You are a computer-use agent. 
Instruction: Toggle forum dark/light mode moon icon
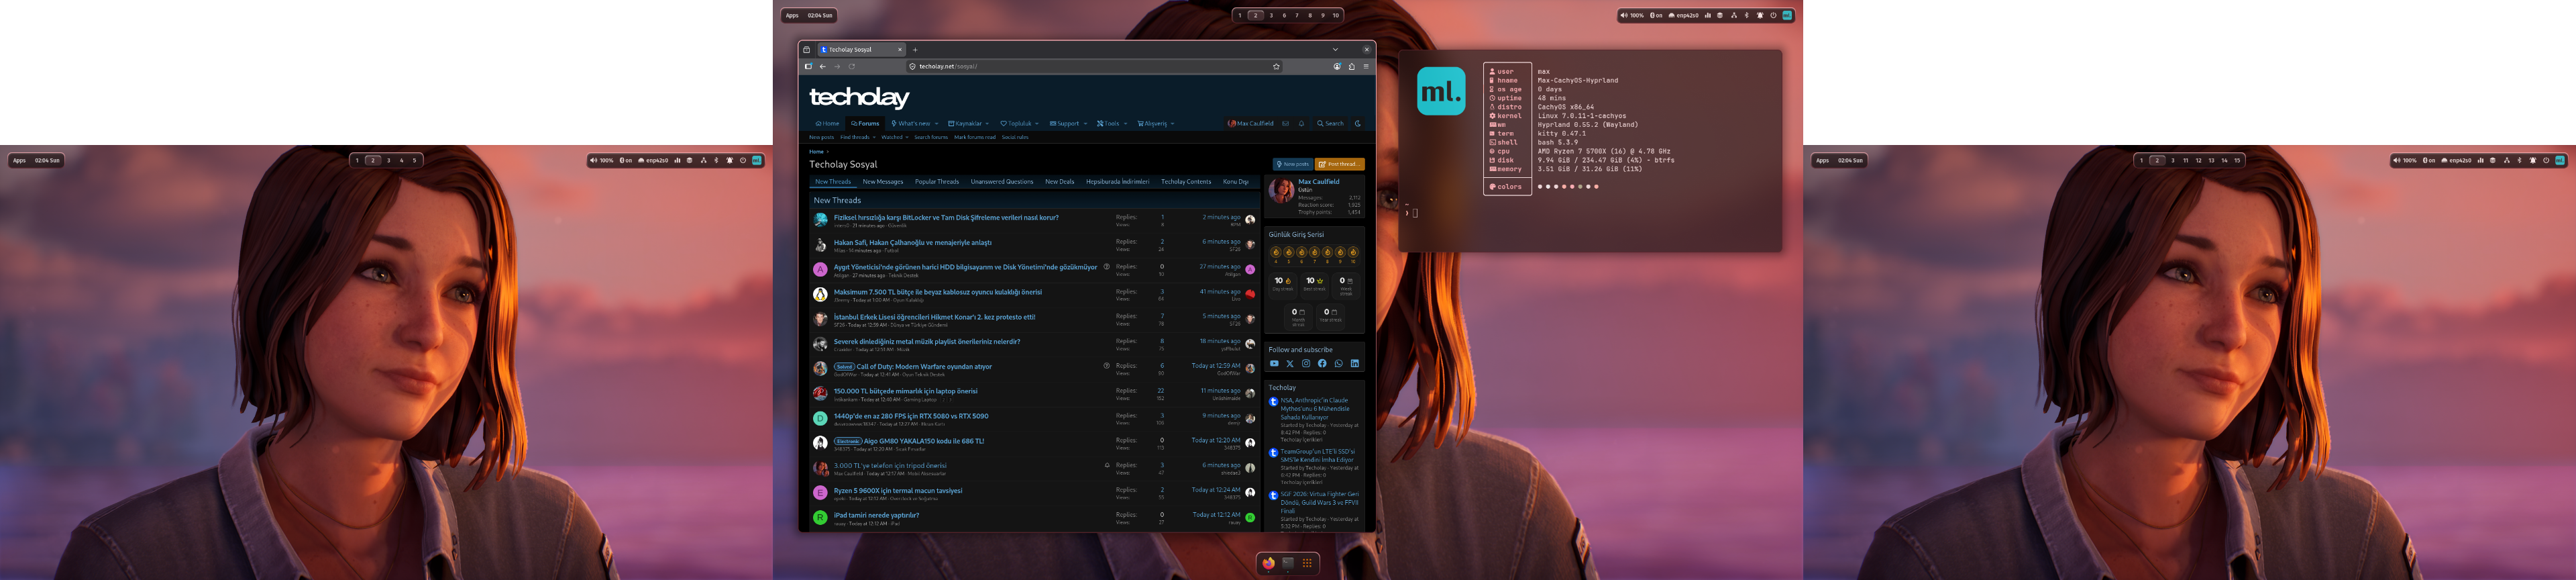1357,124
